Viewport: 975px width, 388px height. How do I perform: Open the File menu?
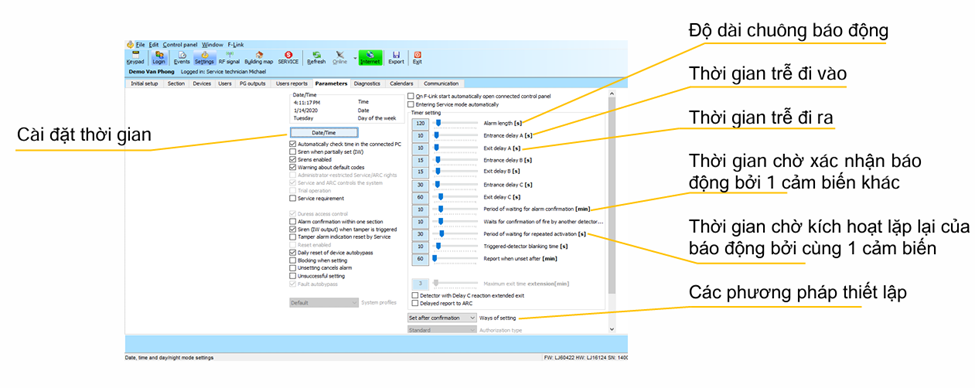(x=141, y=45)
